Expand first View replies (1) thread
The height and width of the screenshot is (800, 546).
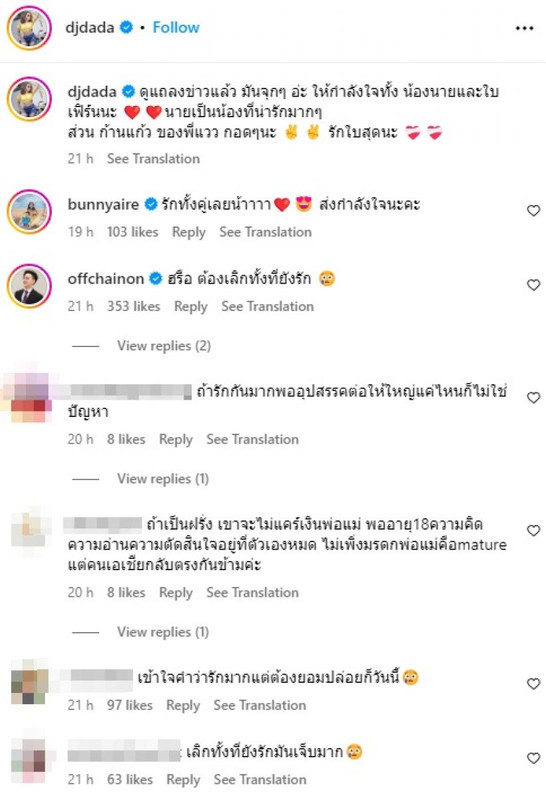click(x=163, y=479)
